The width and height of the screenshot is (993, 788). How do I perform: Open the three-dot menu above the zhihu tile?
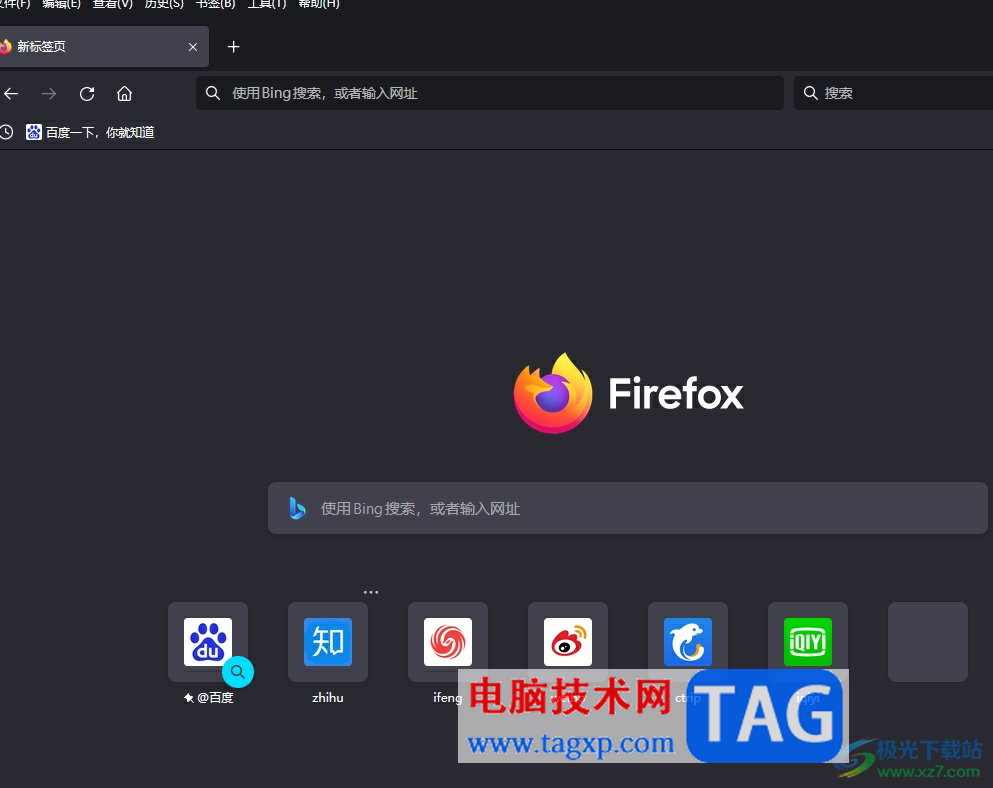pos(371,592)
